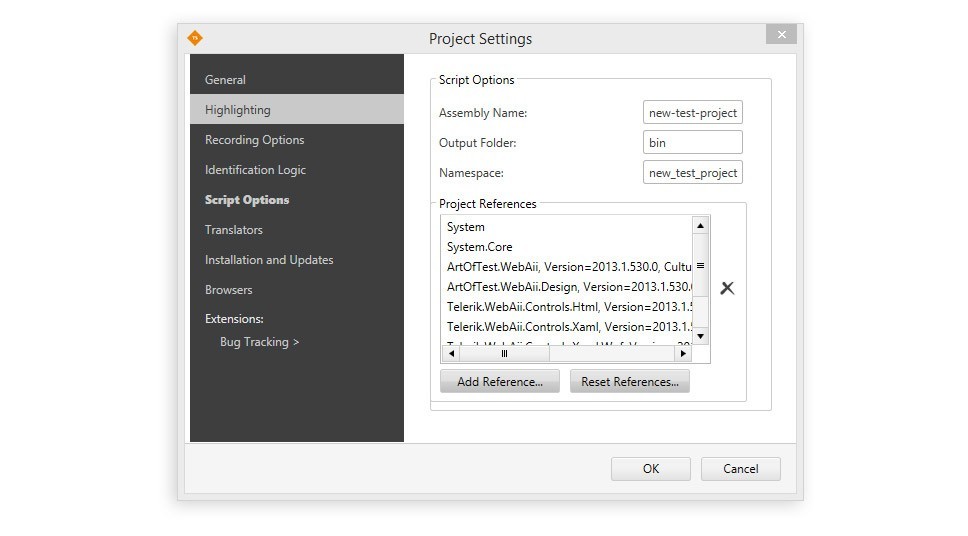Cancel the Project Settings dialog
The height and width of the screenshot is (536, 968).
pos(741,469)
